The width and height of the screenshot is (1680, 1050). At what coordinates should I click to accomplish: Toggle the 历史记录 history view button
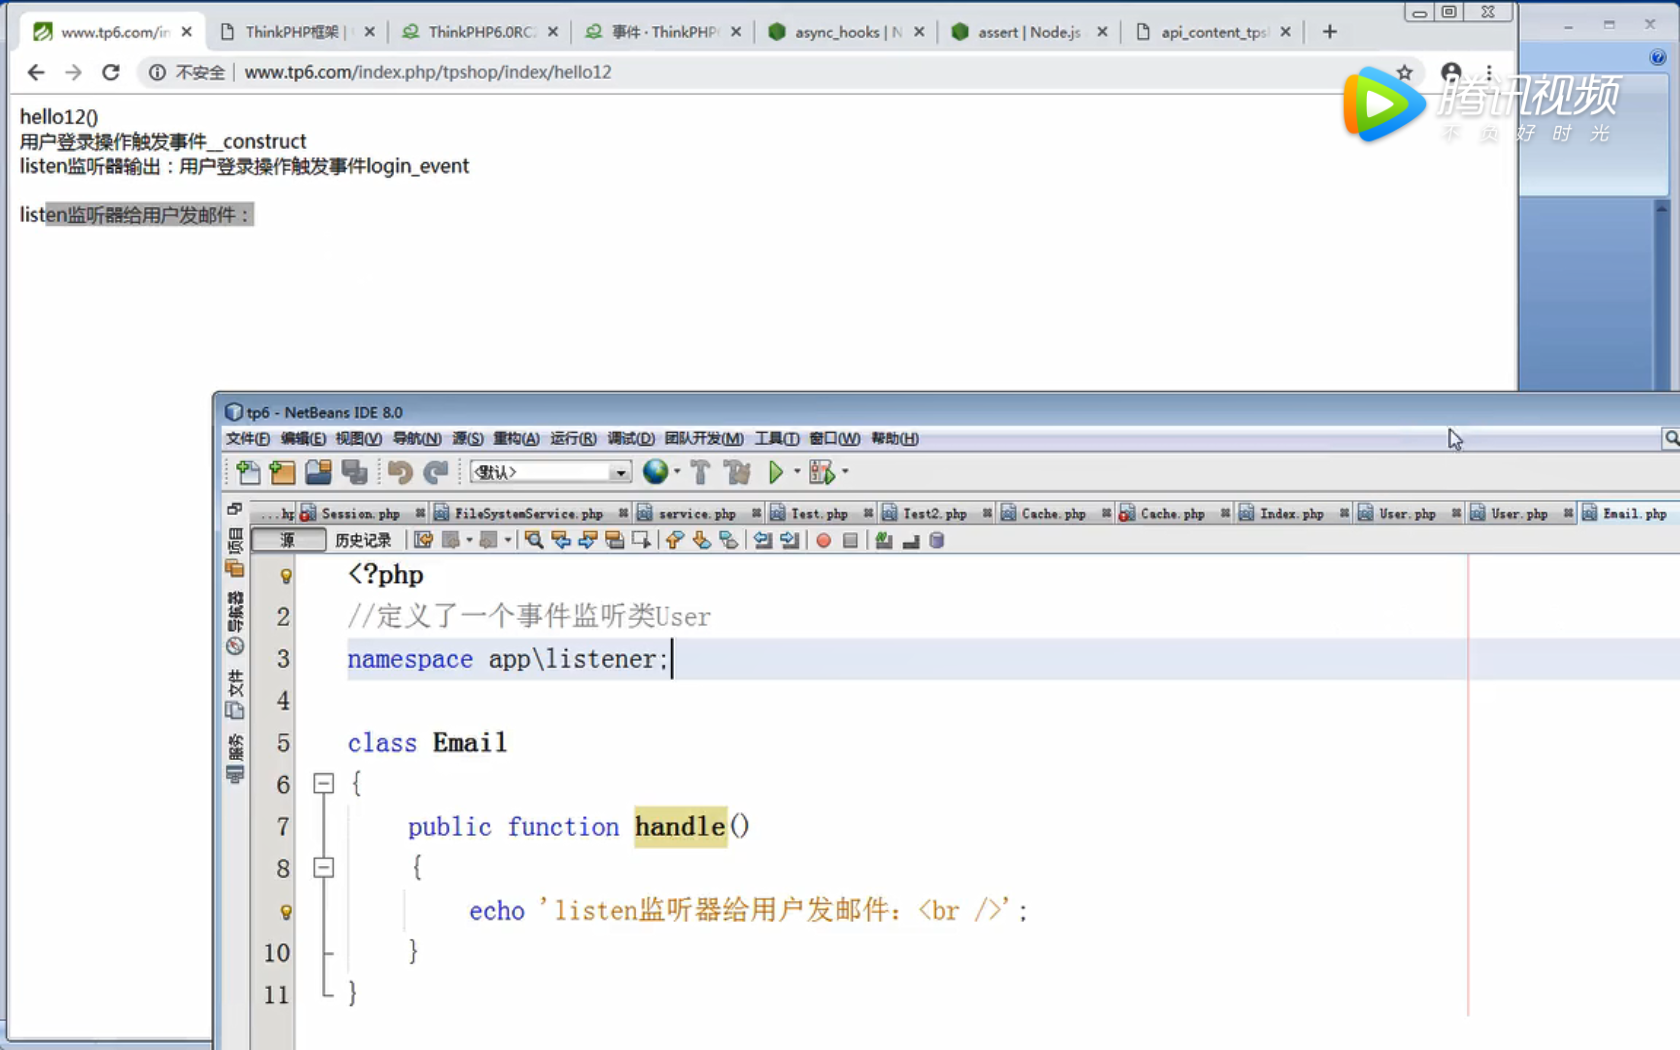pyautogui.click(x=363, y=540)
